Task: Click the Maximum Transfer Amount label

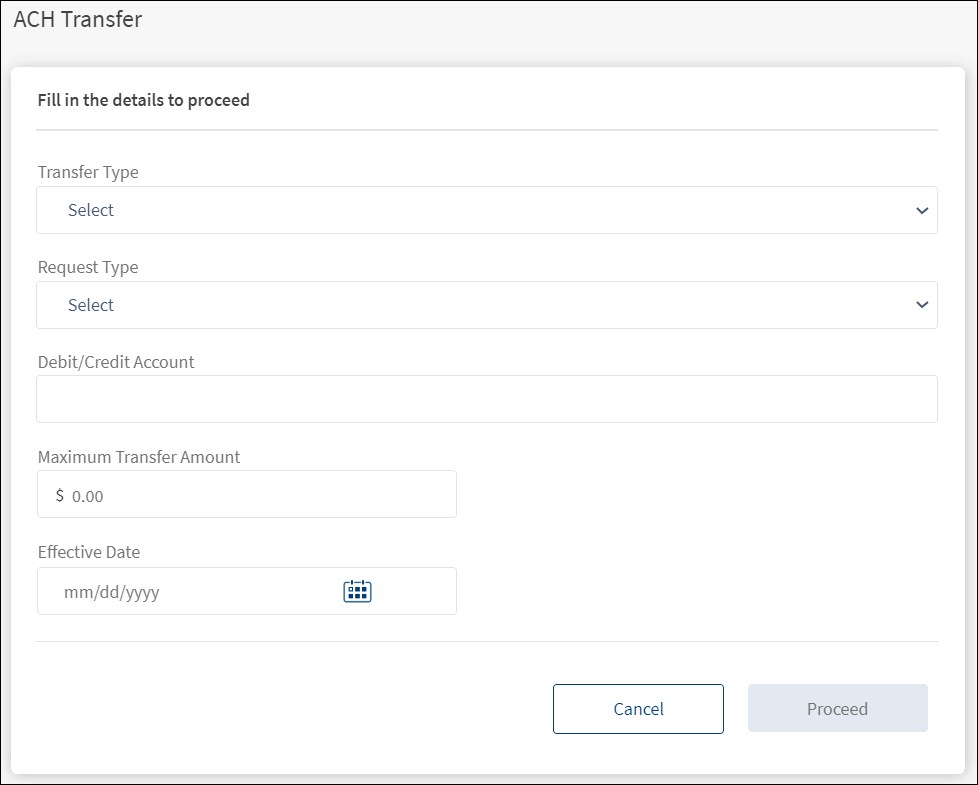Action: pyautogui.click(x=139, y=457)
